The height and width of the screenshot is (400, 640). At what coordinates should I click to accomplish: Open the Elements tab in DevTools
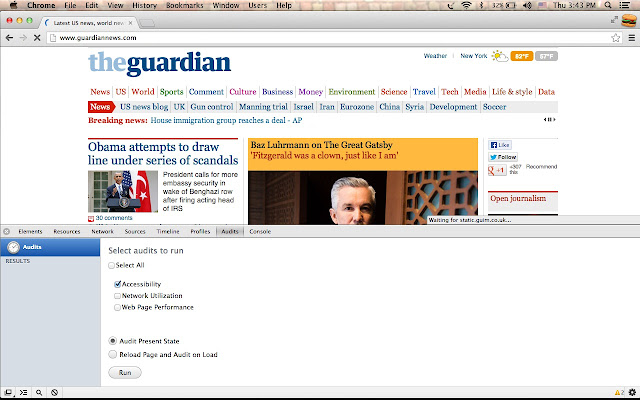[30, 231]
